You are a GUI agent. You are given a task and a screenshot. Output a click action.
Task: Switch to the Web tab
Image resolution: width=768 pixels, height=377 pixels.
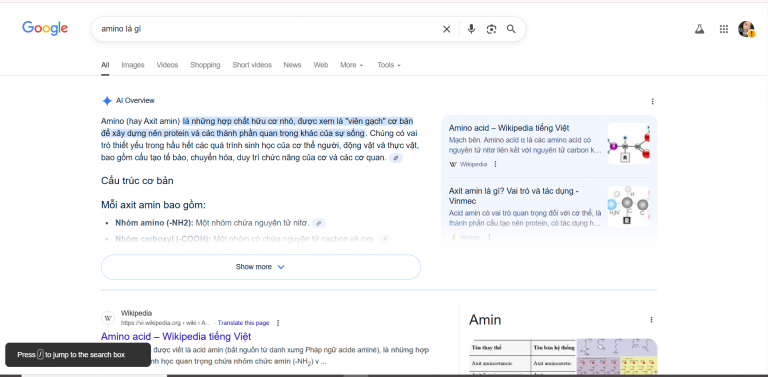(321, 65)
